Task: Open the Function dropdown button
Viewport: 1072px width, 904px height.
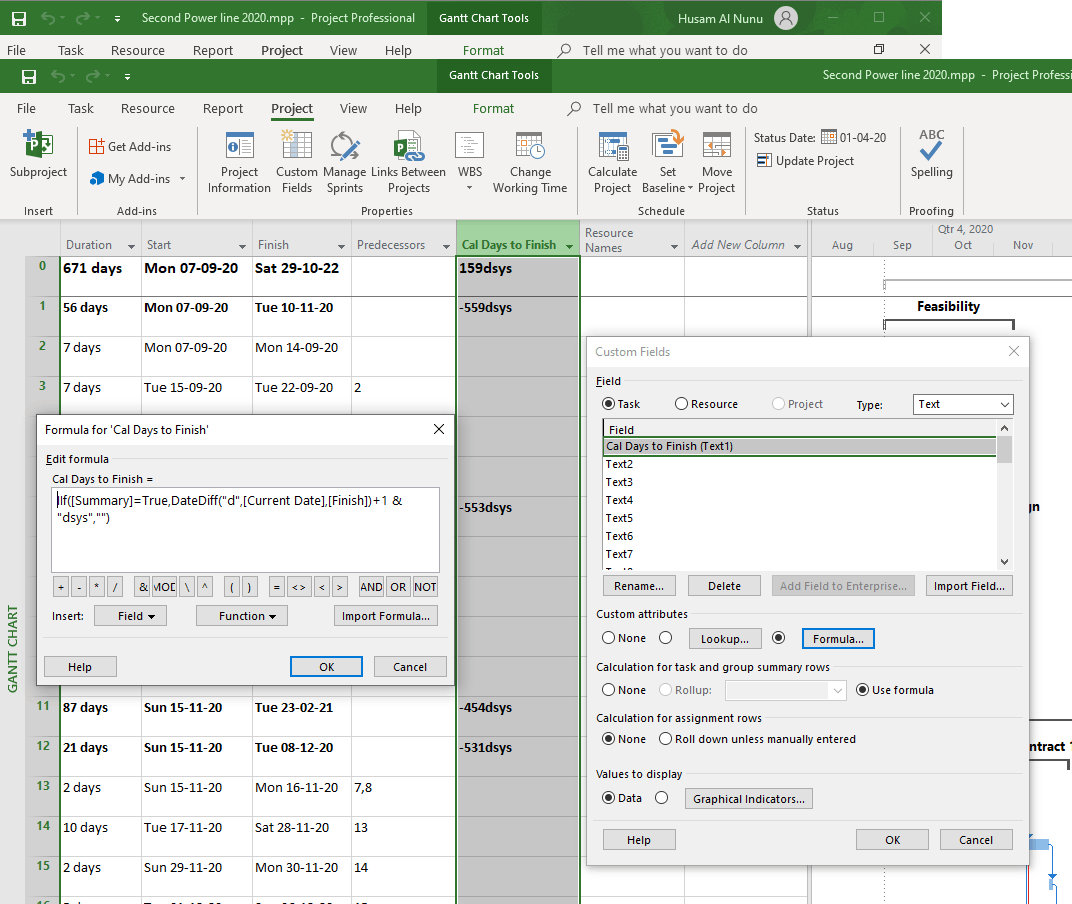Action: point(242,615)
